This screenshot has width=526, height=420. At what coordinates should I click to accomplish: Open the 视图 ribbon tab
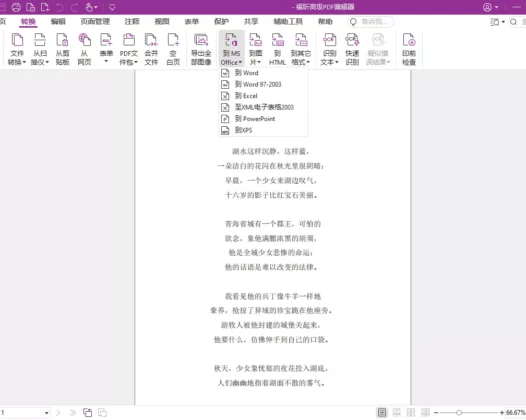click(162, 22)
